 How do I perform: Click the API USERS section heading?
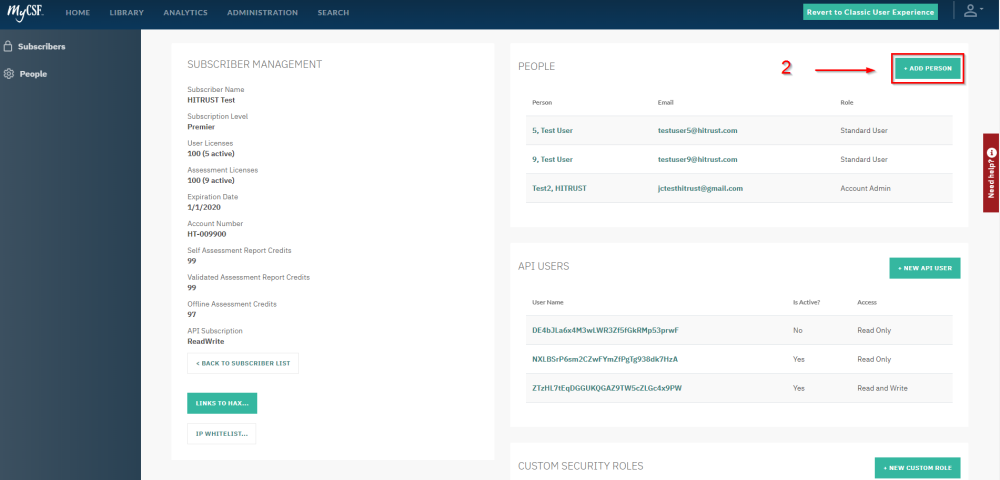[x=543, y=266]
